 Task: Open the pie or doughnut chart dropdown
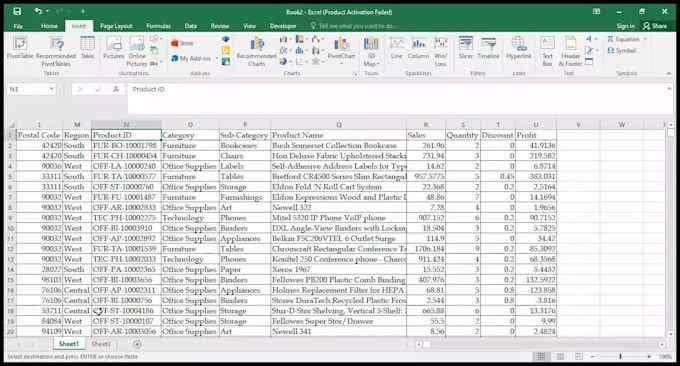(285, 62)
